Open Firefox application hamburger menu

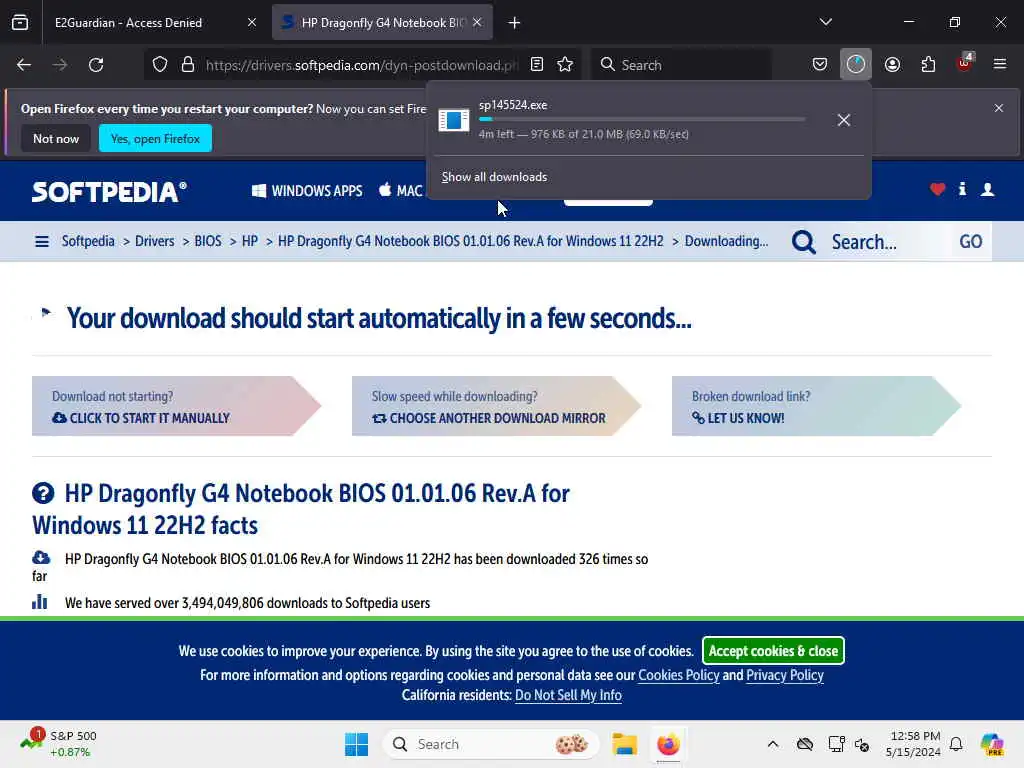[x=1000, y=65]
